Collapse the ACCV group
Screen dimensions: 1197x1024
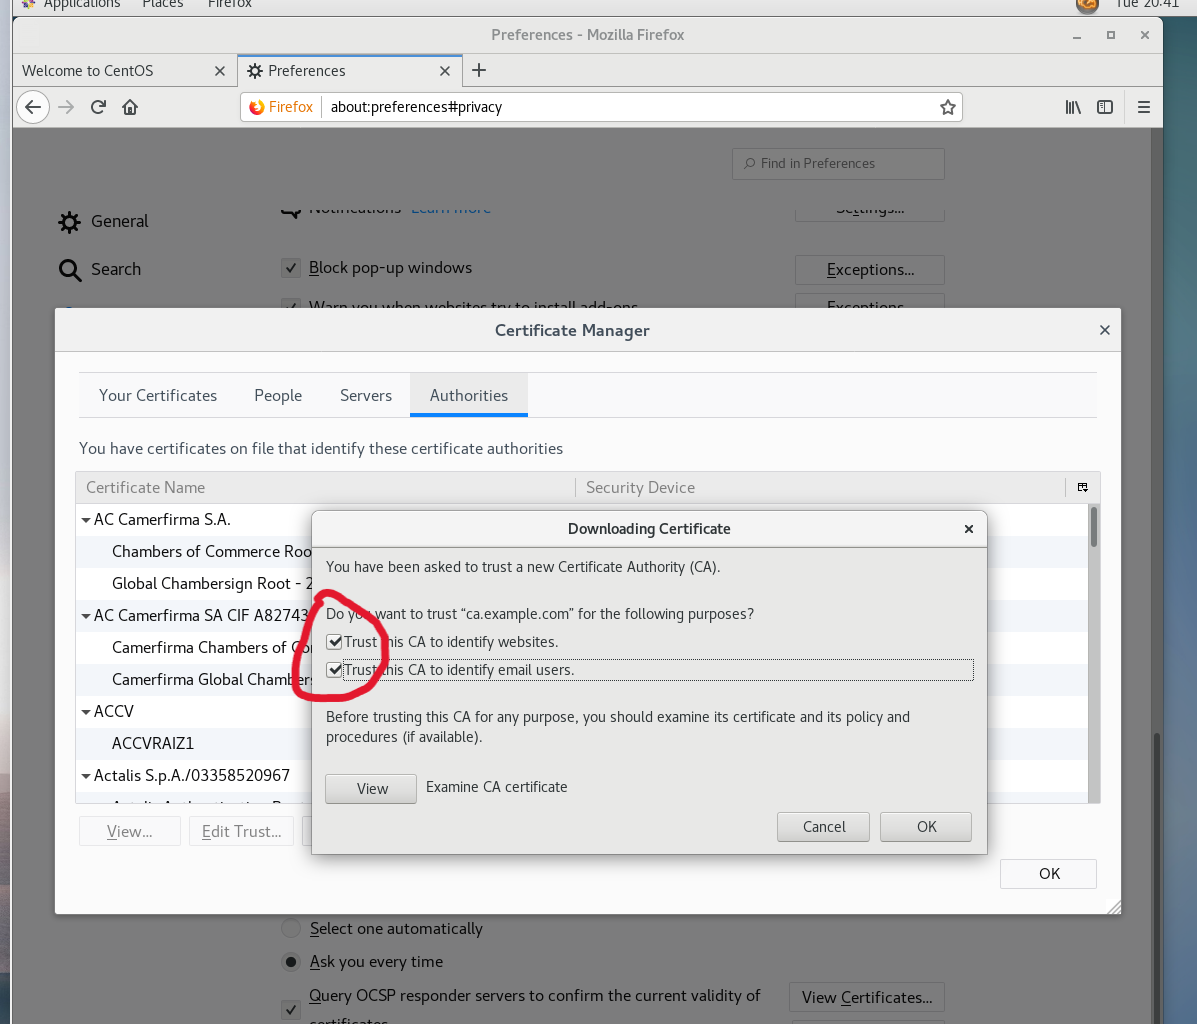click(x=86, y=712)
